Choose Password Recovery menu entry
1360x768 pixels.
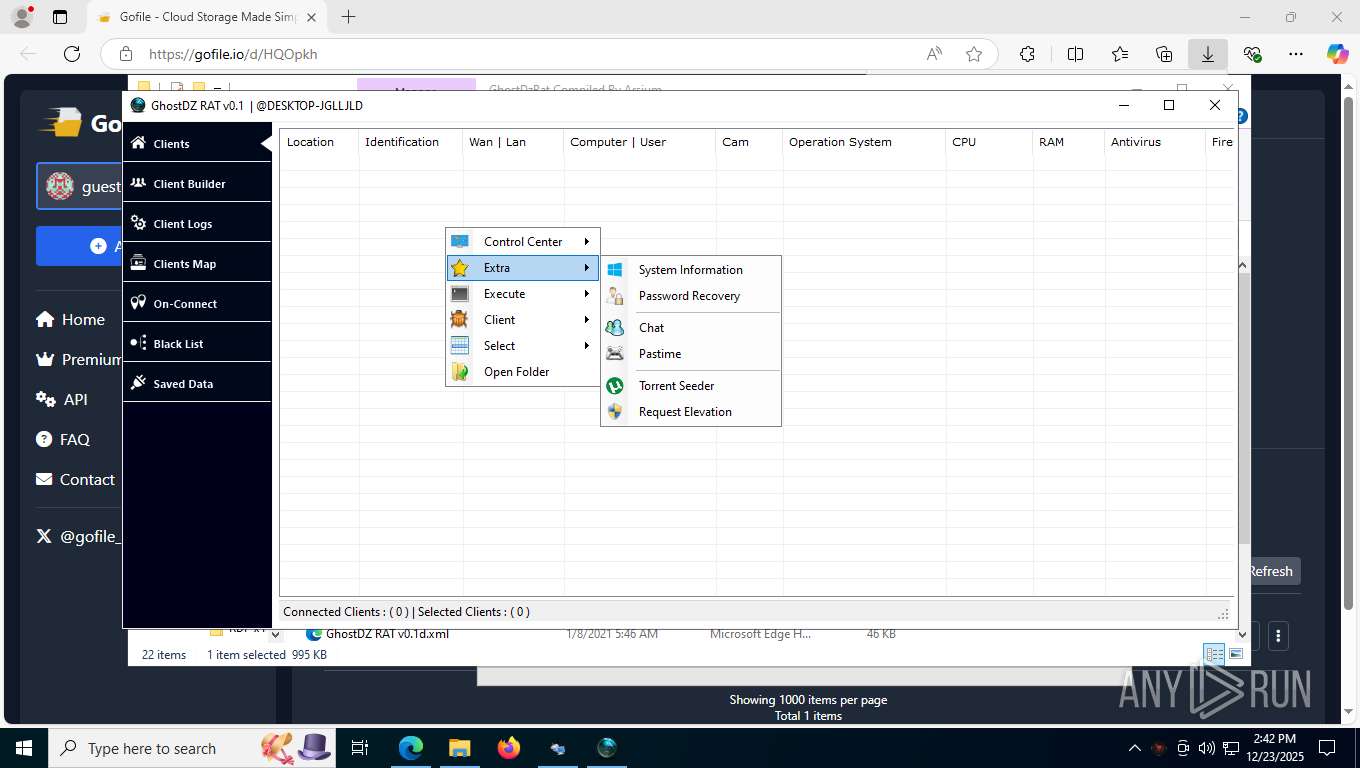[x=691, y=295]
